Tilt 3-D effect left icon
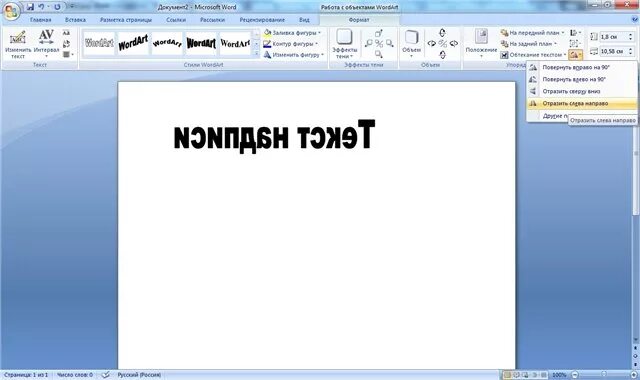This screenshot has height=380, width=640. (x=431, y=44)
